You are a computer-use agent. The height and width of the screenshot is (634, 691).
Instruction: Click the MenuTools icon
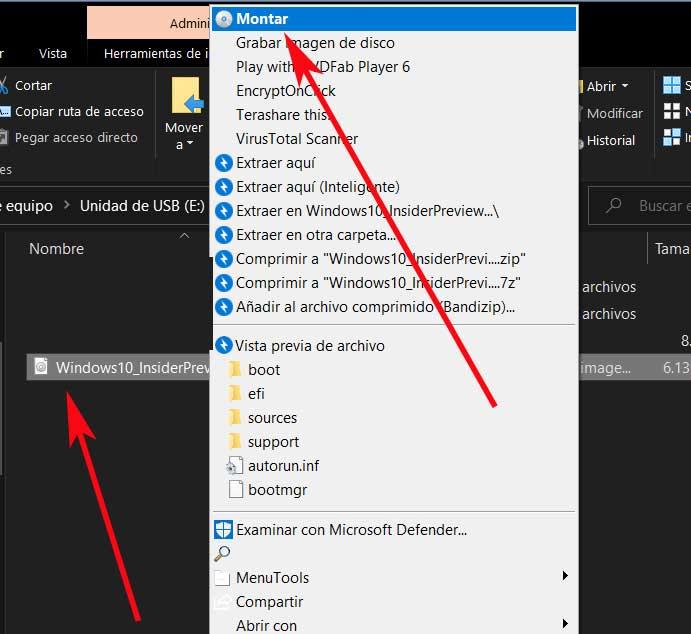pyautogui.click(x=223, y=578)
